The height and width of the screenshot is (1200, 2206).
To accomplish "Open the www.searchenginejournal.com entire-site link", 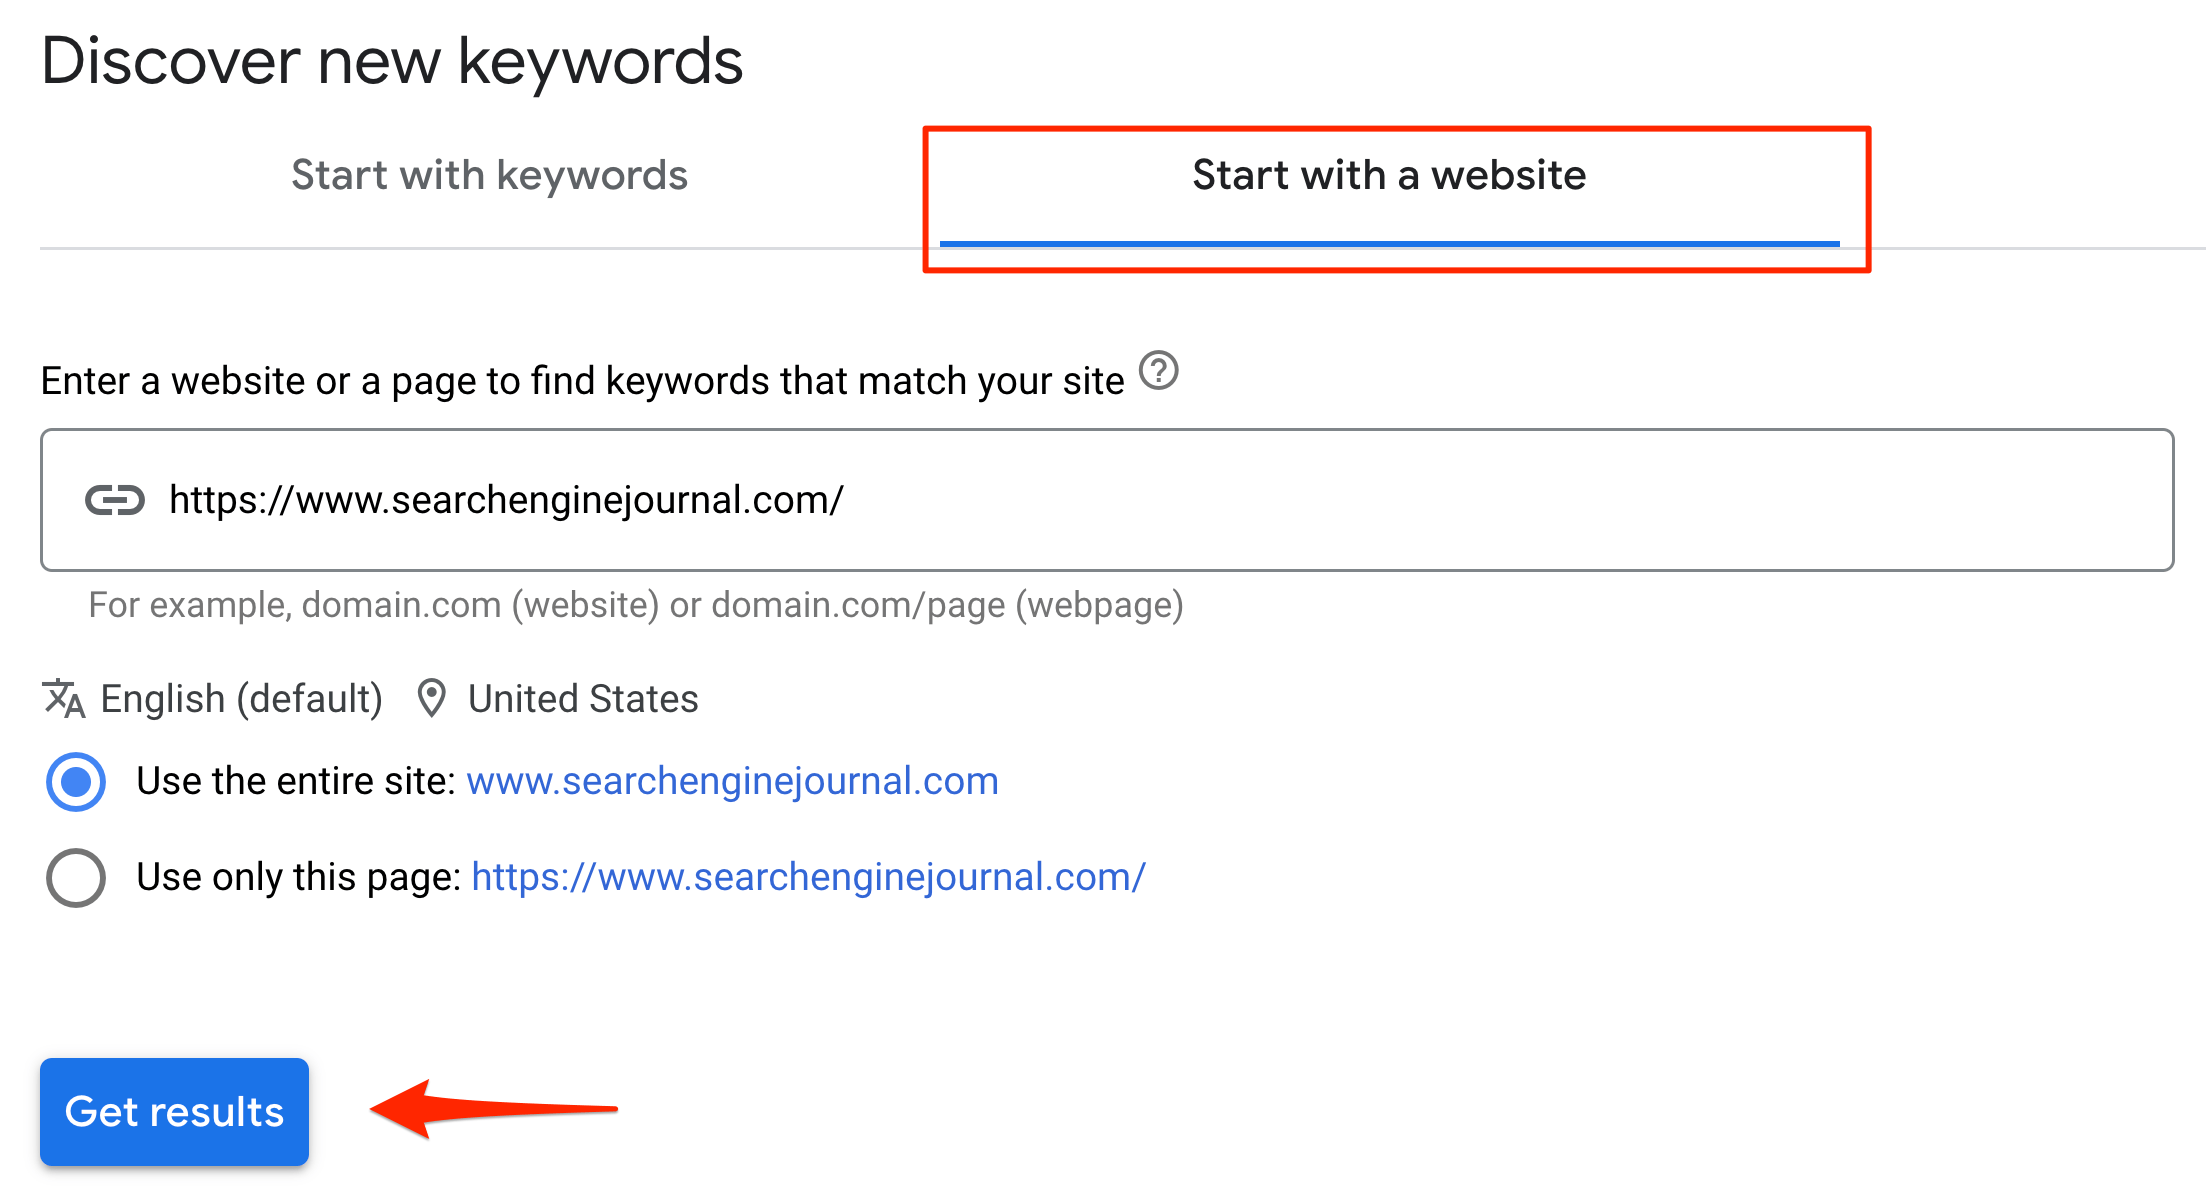I will [x=732, y=782].
